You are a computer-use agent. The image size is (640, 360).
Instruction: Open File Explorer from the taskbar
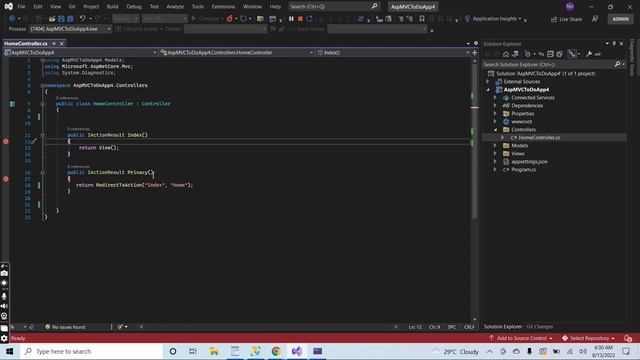pyautogui.click(x=214, y=351)
